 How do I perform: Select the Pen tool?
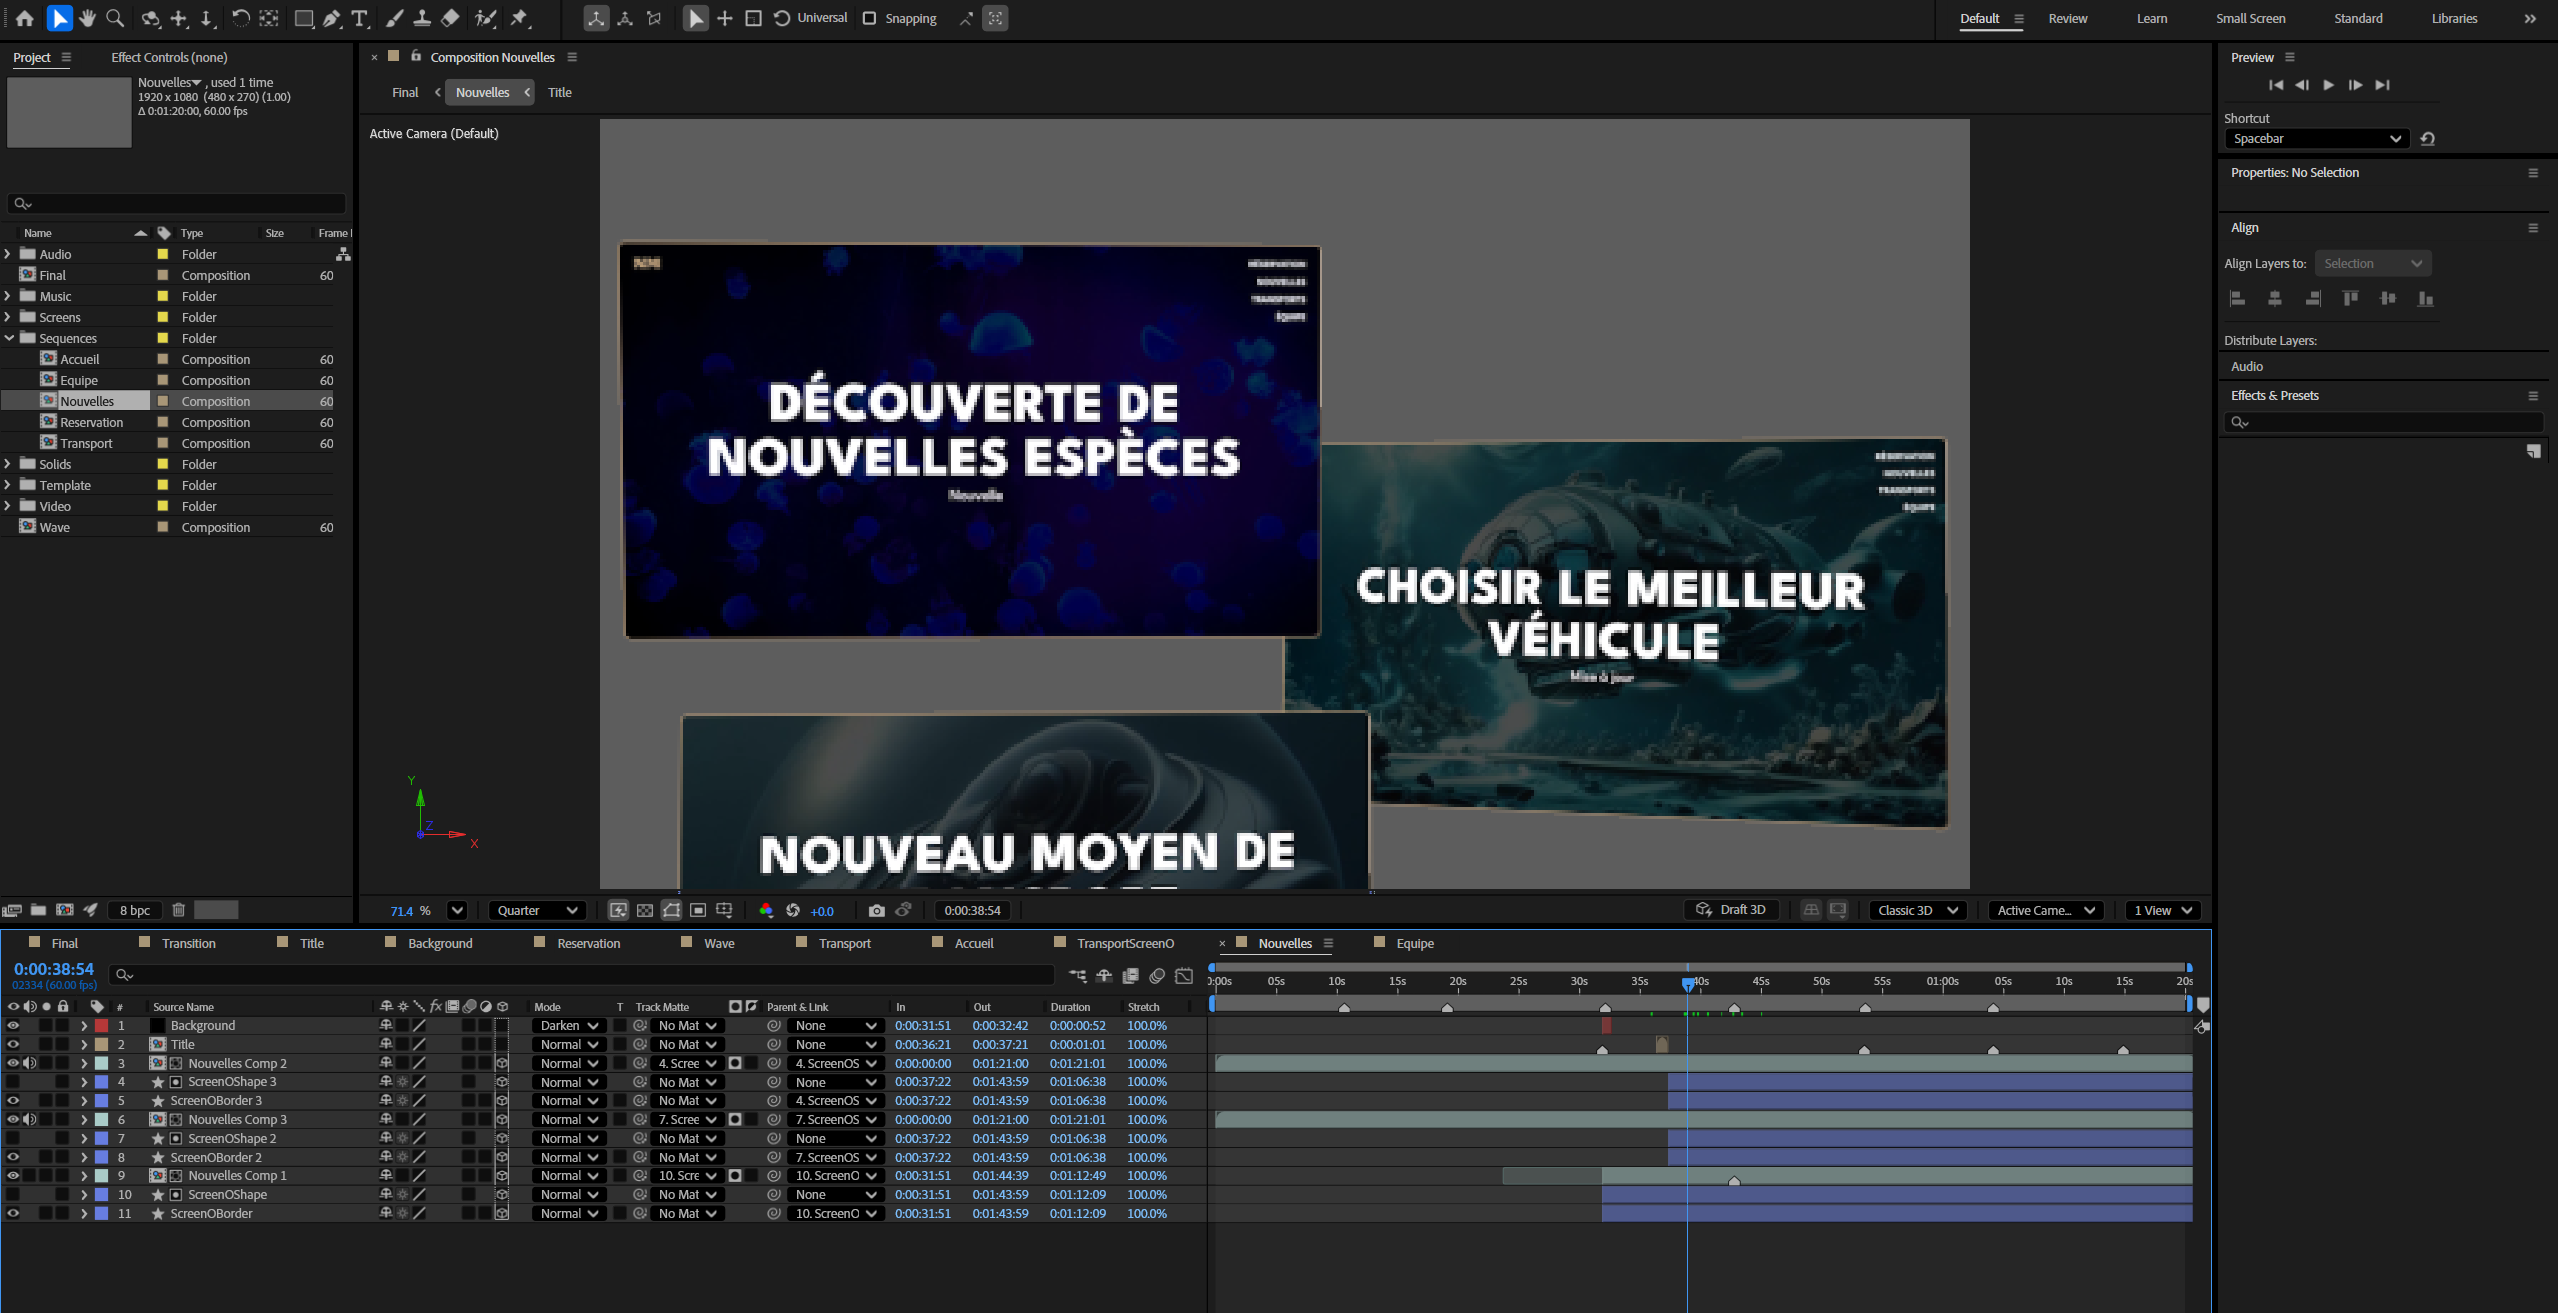332,18
